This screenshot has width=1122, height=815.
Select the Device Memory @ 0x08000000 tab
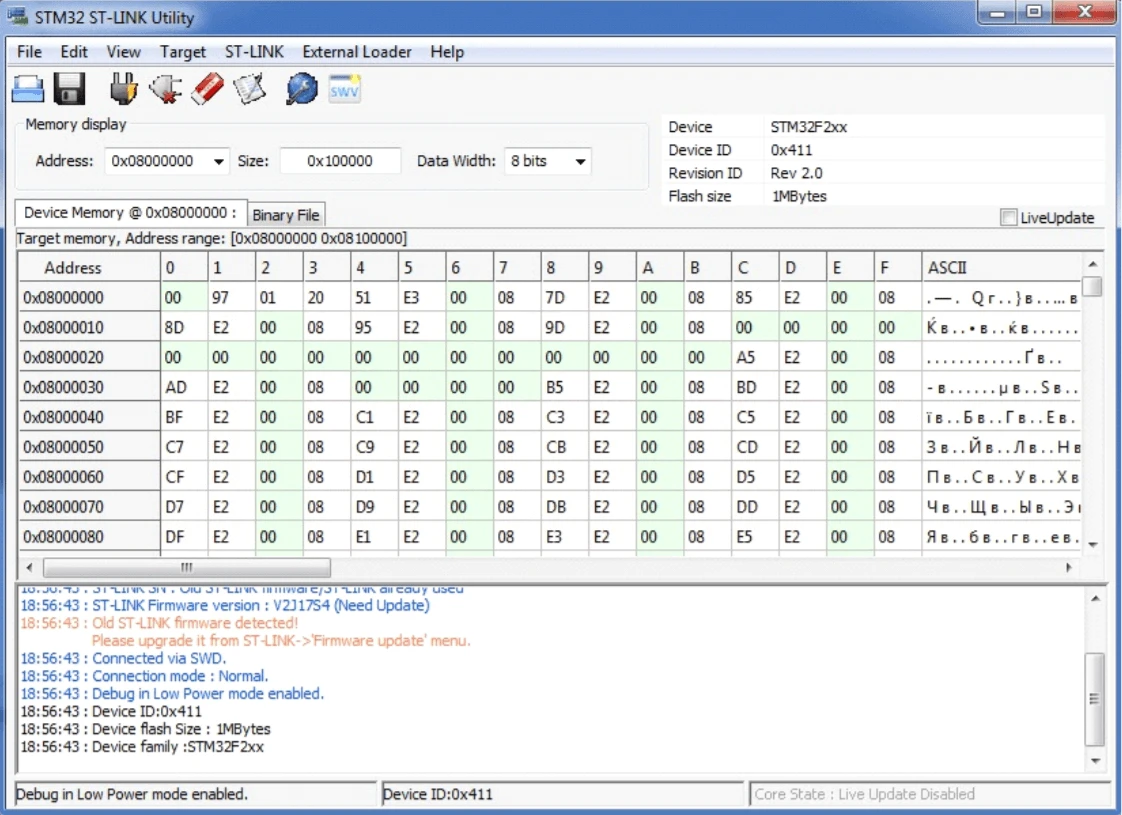point(130,213)
